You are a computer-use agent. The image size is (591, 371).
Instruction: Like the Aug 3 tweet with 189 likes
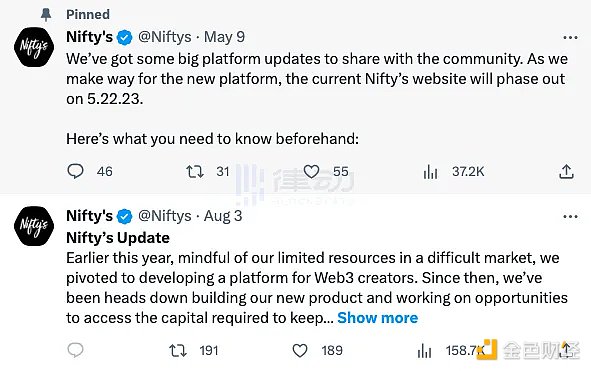(300, 351)
